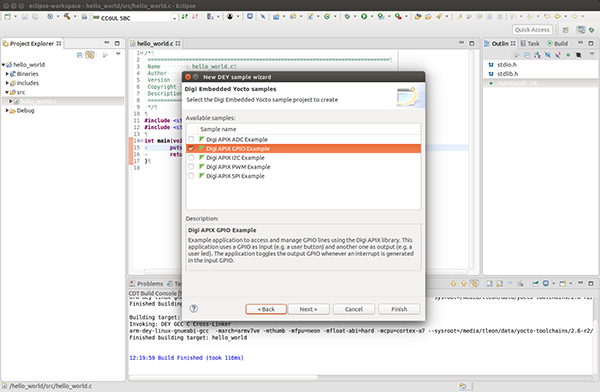
Task: Click console Next error down arrow icon
Action: click(453, 284)
